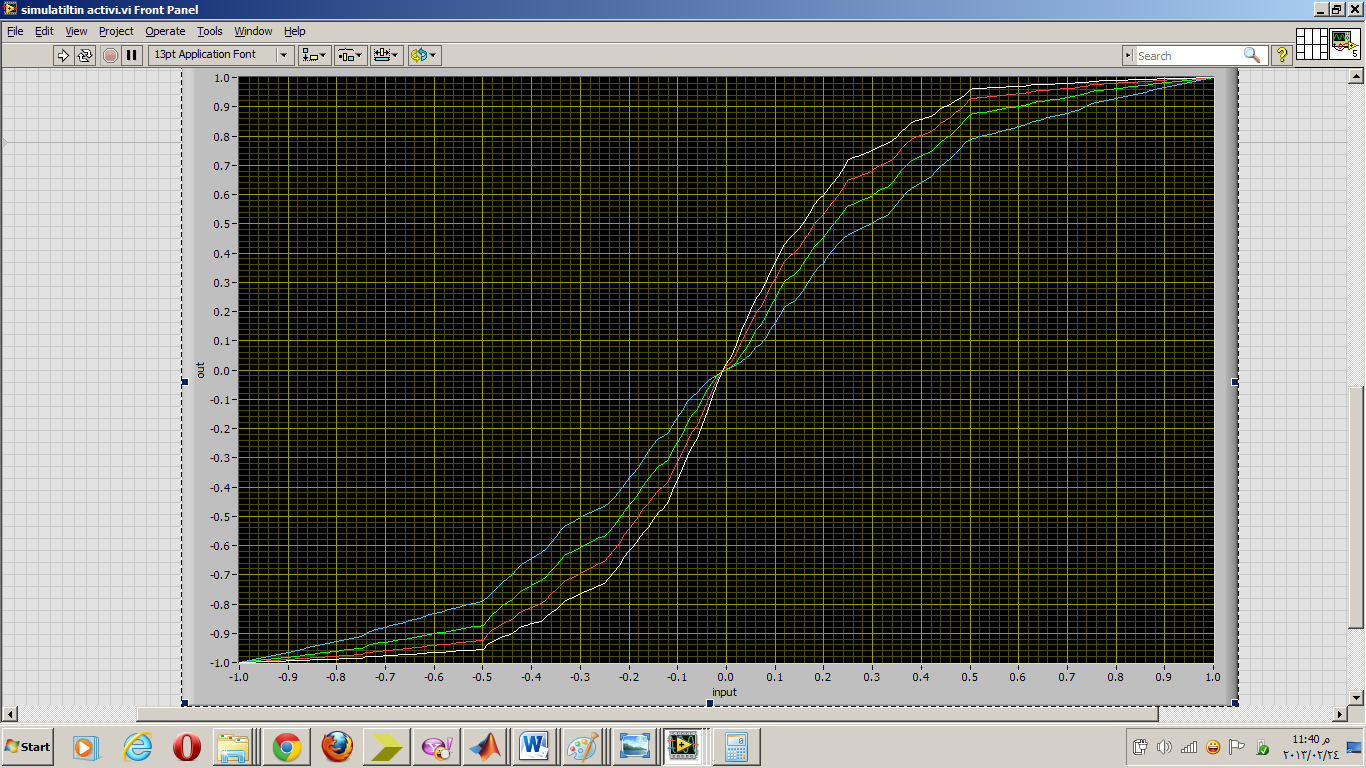1366x768 pixels.
Task: Click the vertical scrollbar thumb
Action: [1355, 507]
